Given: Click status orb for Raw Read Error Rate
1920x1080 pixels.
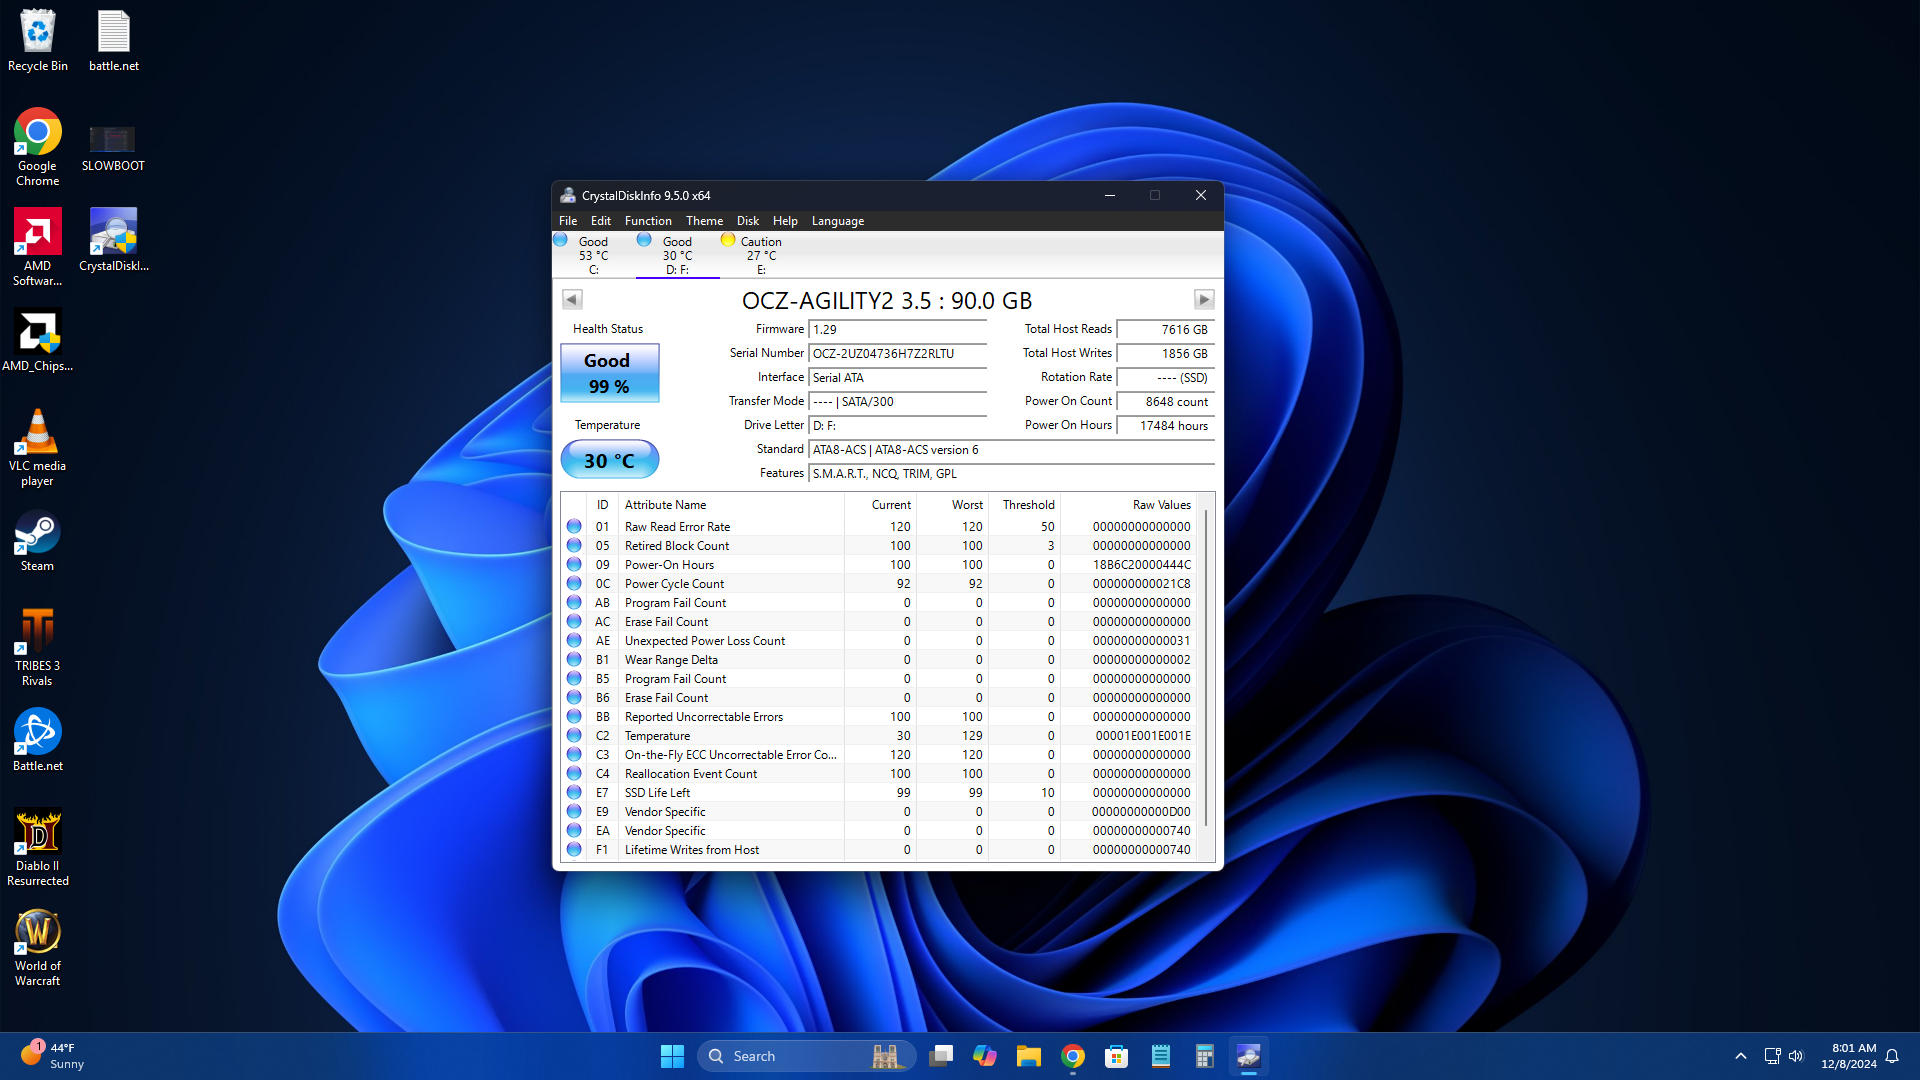Looking at the screenshot, I should (x=574, y=526).
